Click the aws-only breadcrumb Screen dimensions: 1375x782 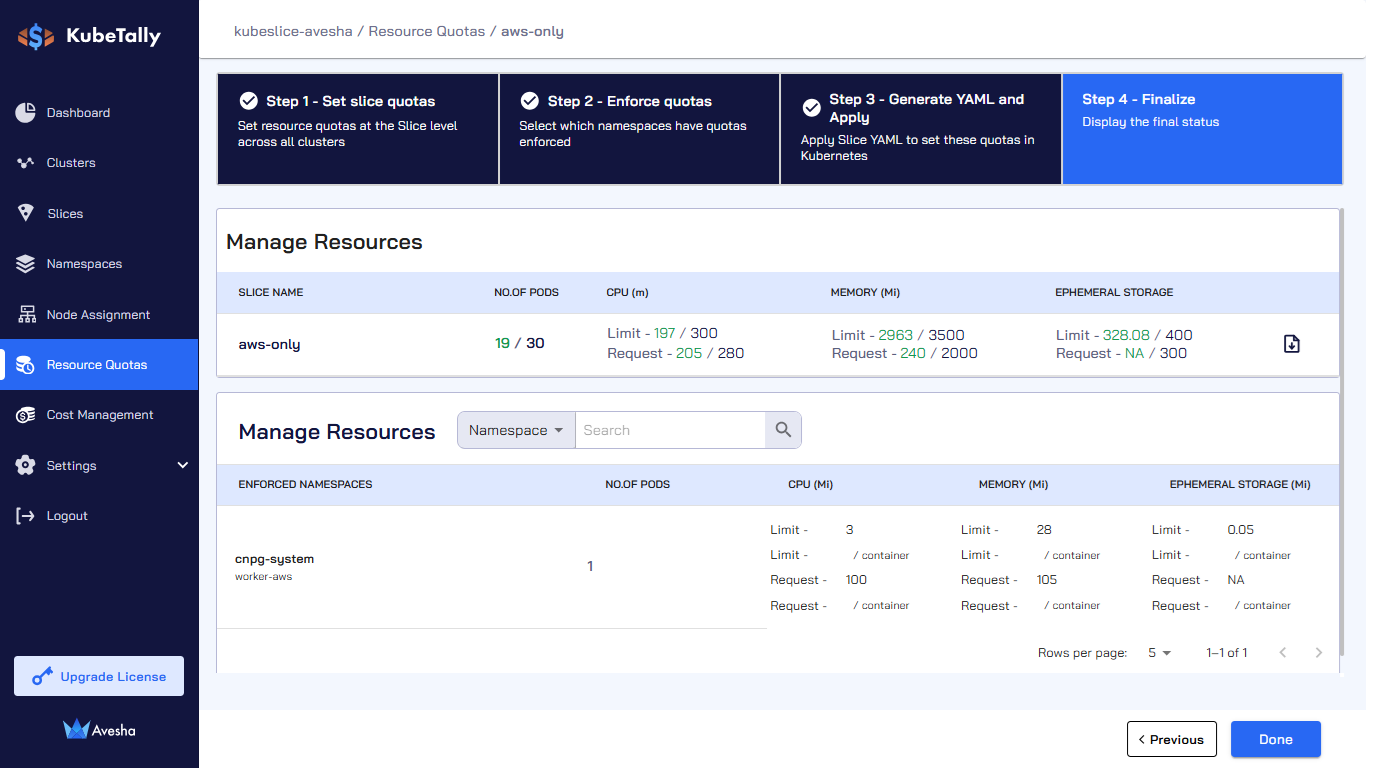(532, 31)
